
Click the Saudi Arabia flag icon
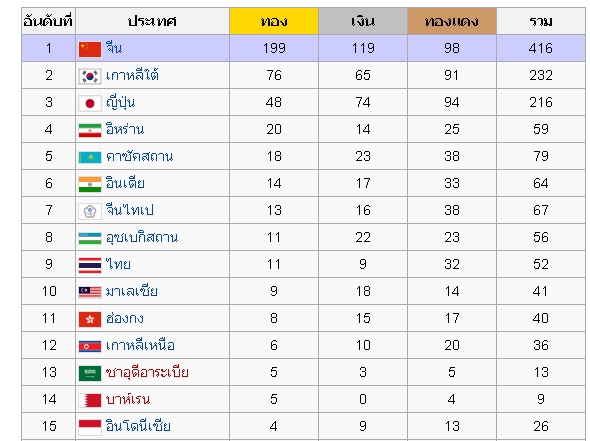click(x=90, y=373)
